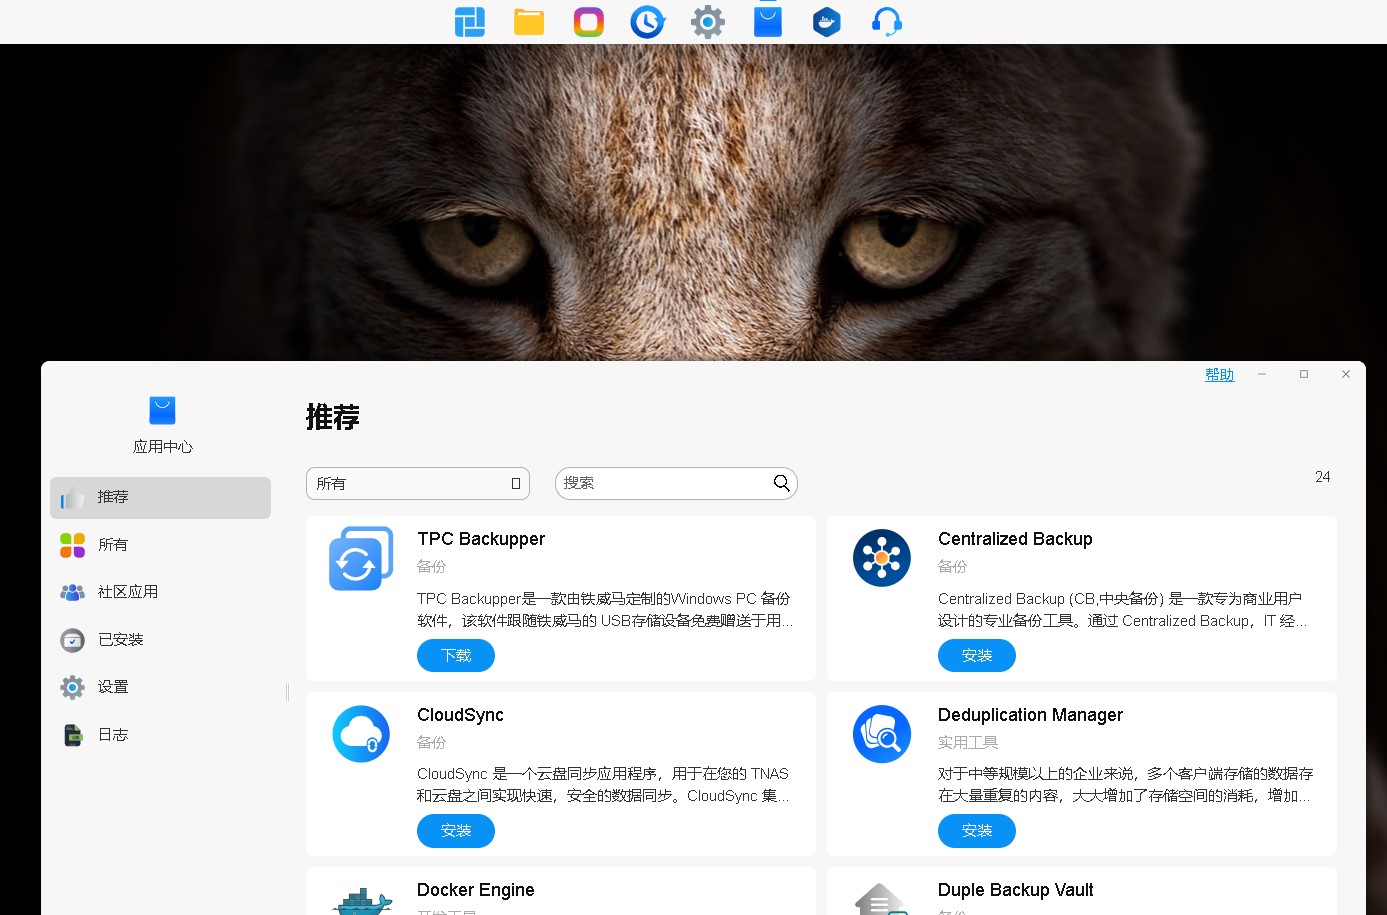Viewport: 1387px width, 915px height.
Task: Click the Docker Engine whale icon
Action: point(361,900)
